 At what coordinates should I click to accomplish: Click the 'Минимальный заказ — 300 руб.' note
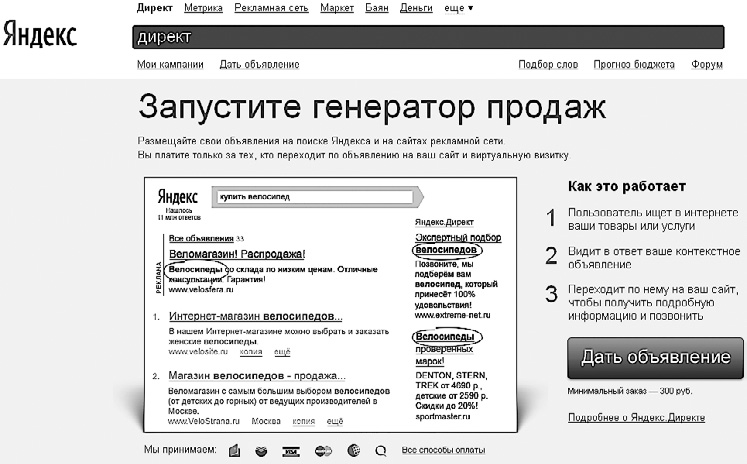point(629,391)
